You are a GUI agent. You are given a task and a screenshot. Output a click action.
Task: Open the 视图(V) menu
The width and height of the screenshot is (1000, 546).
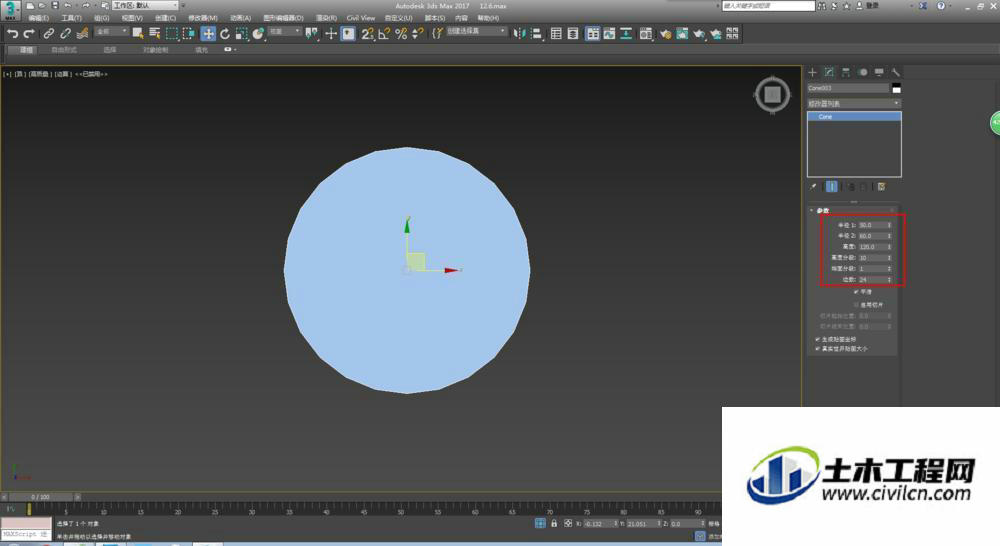[x=132, y=18]
